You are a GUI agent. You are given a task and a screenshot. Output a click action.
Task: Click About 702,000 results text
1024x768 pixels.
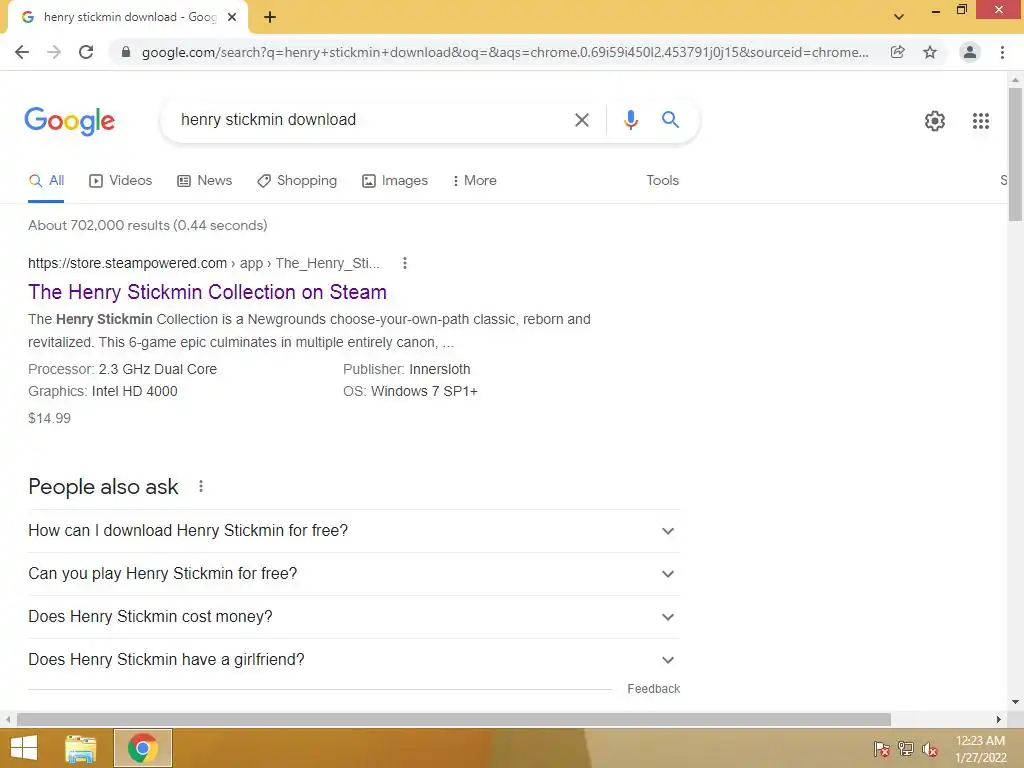[x=148, y=225]
